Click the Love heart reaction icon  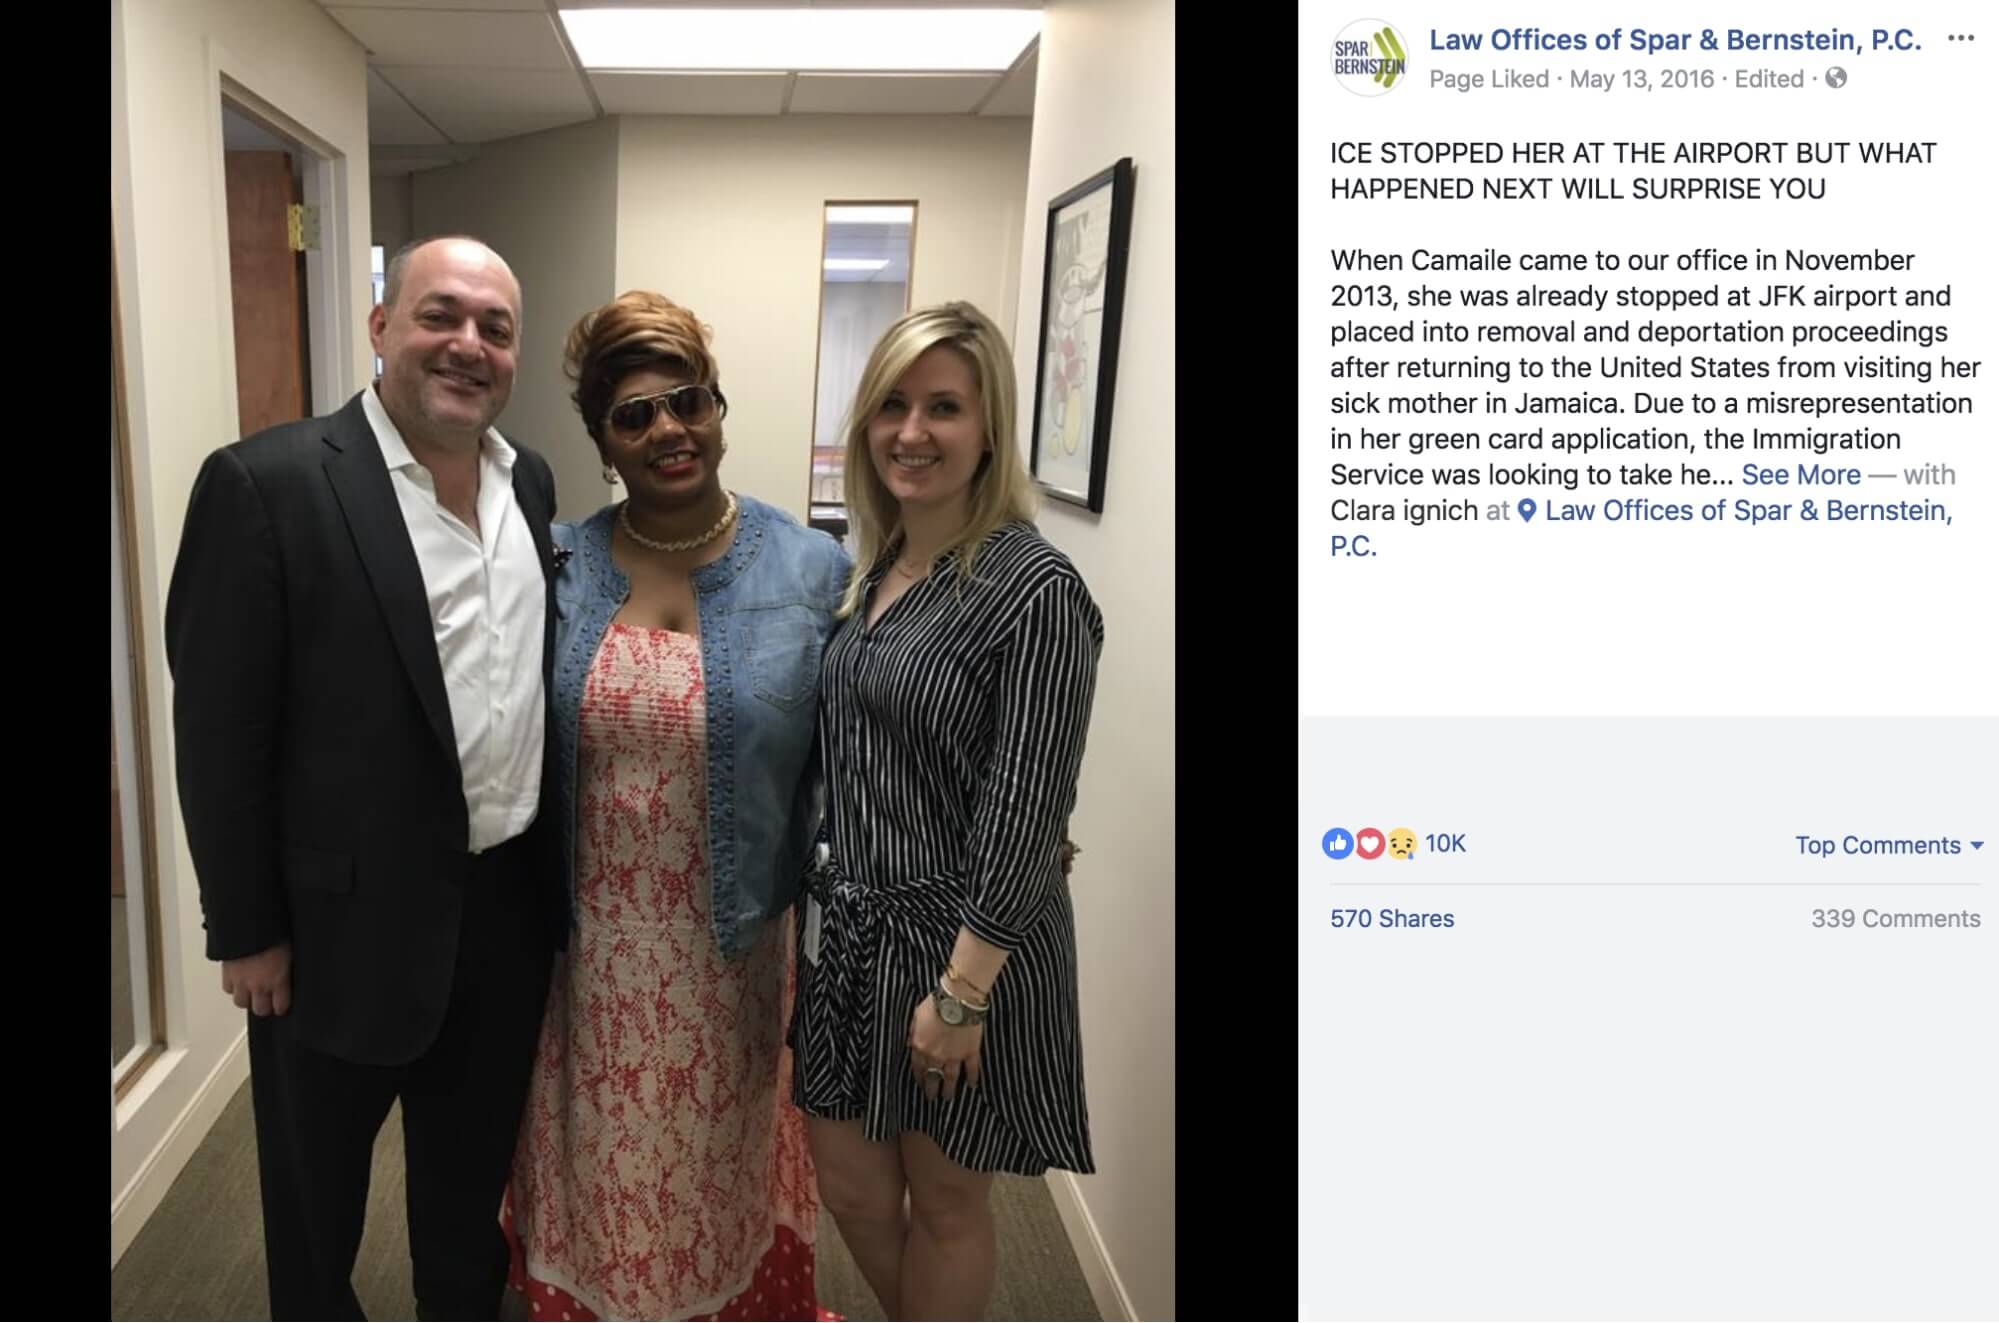point(1369,844)
